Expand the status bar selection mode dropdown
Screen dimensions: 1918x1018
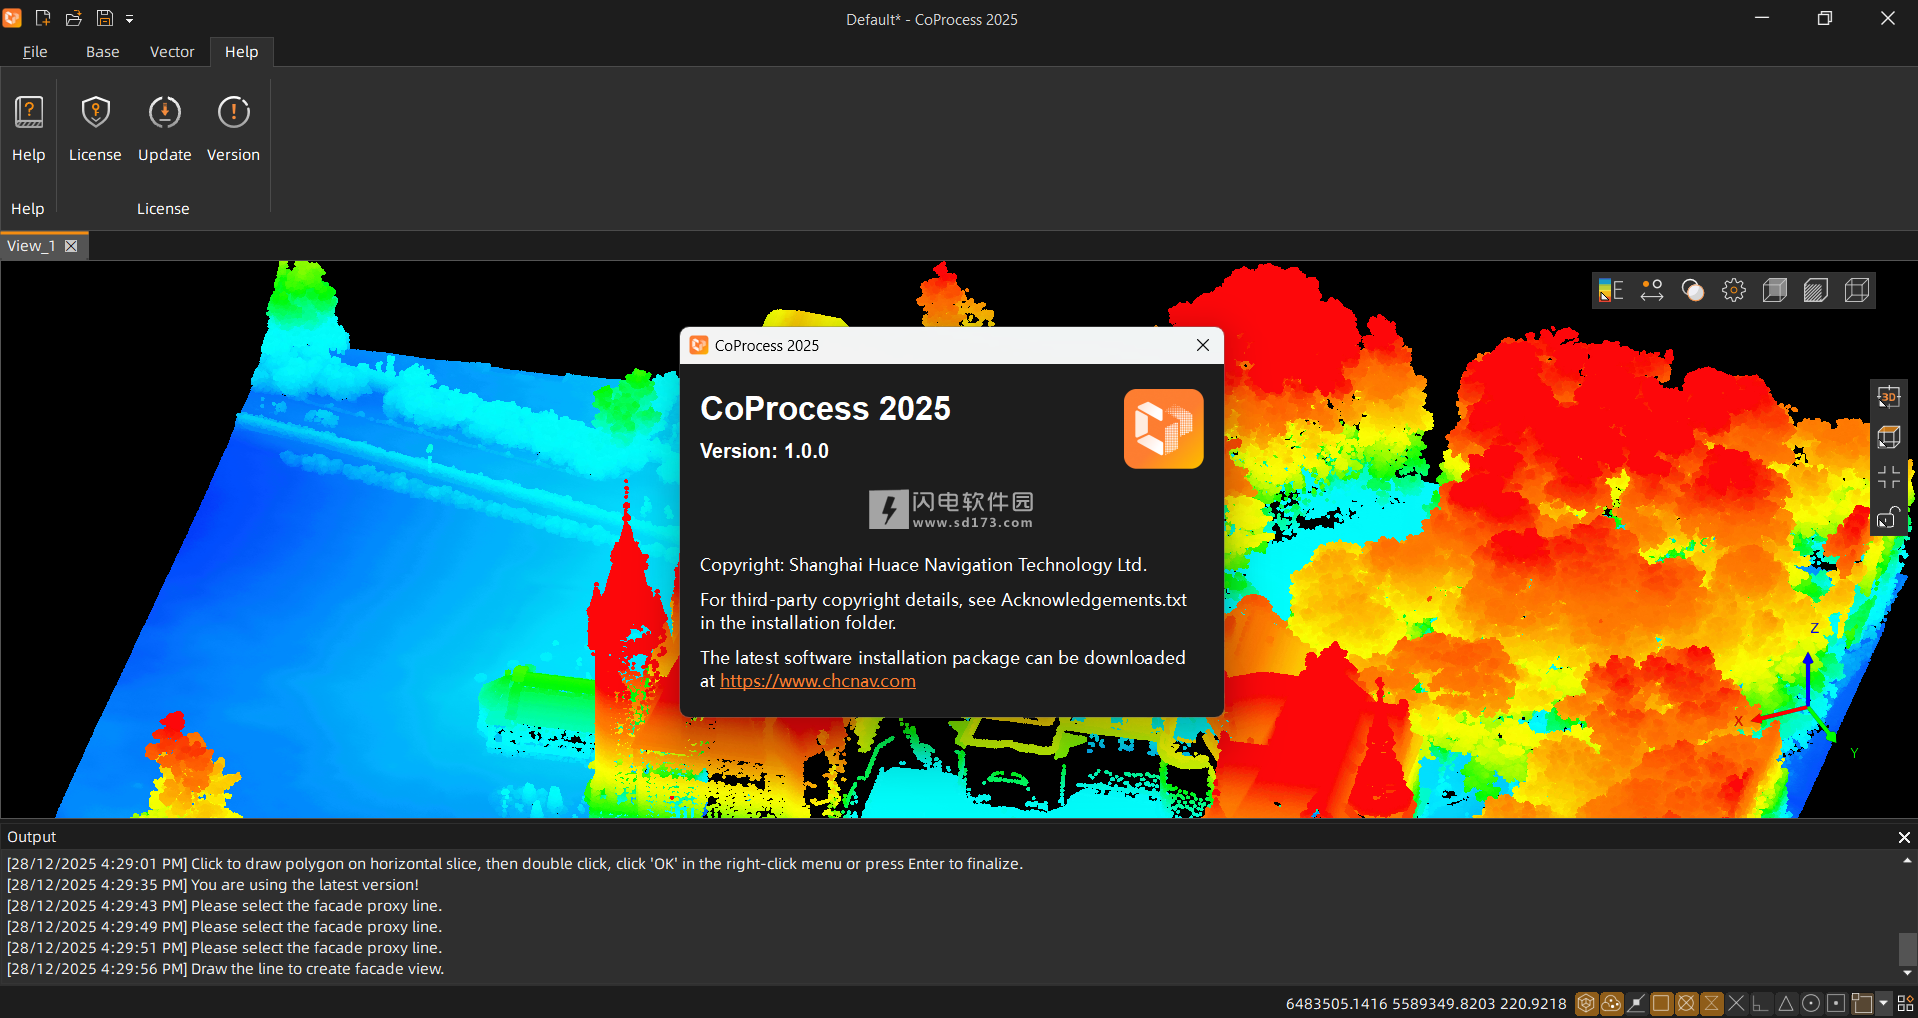(x=1884, y=1003)
